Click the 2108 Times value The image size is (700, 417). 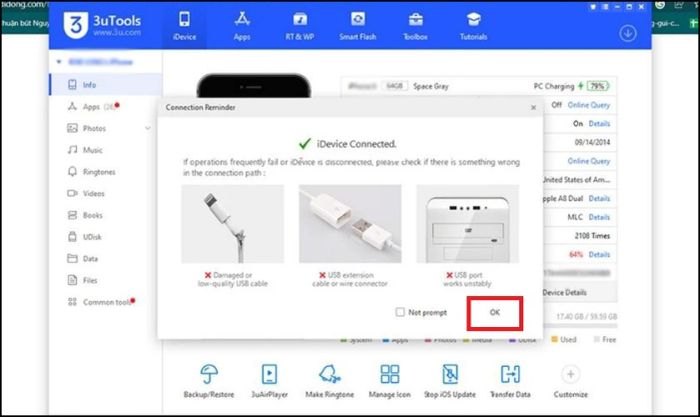[592, 236]
